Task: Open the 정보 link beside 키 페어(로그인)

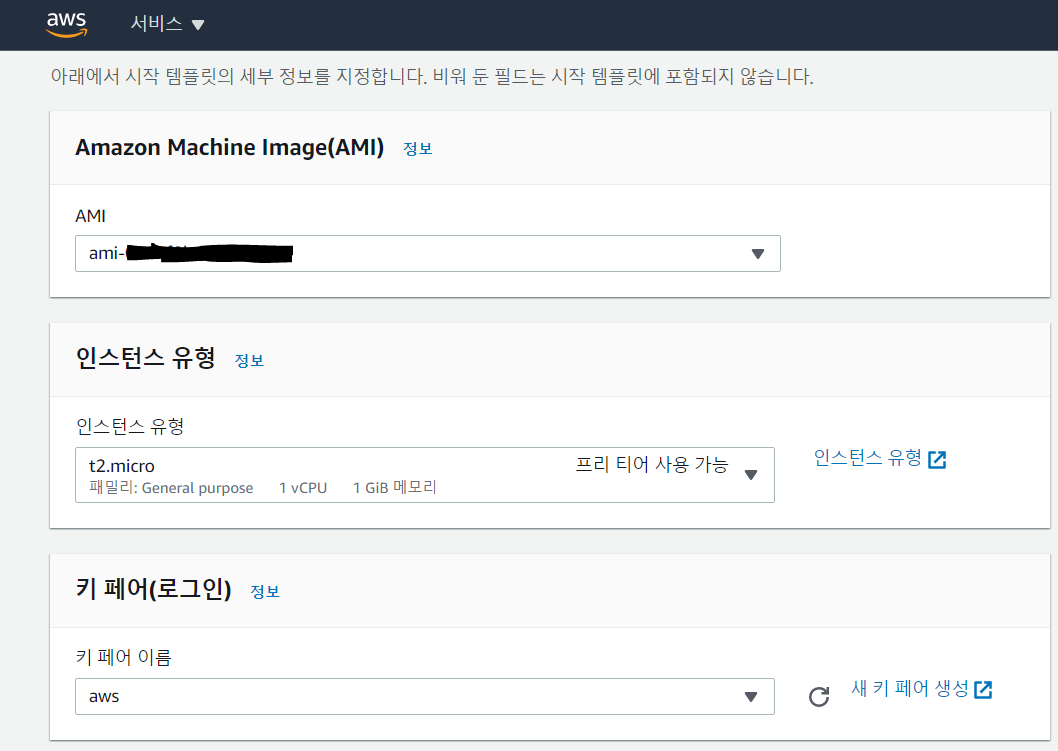Action: 265,591
